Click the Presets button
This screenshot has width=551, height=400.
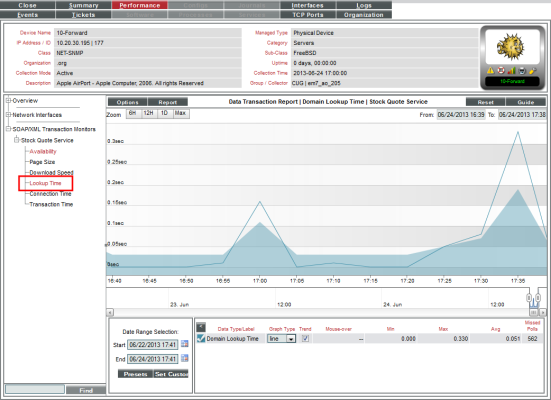[136, 374]
